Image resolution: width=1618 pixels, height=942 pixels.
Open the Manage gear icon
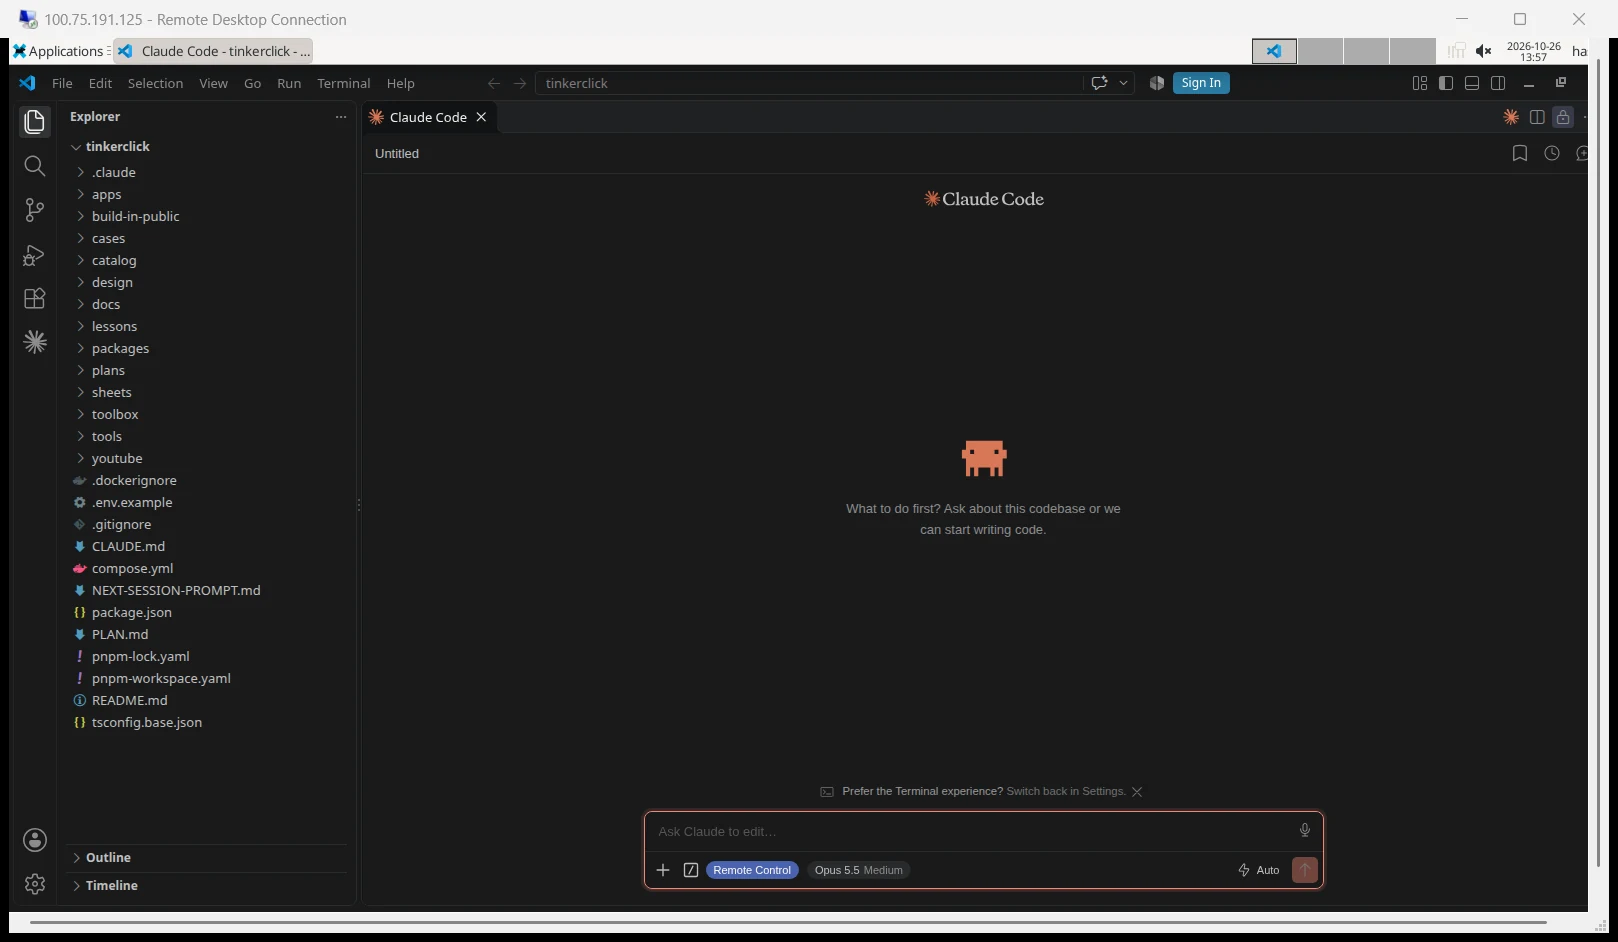(34, 884)
